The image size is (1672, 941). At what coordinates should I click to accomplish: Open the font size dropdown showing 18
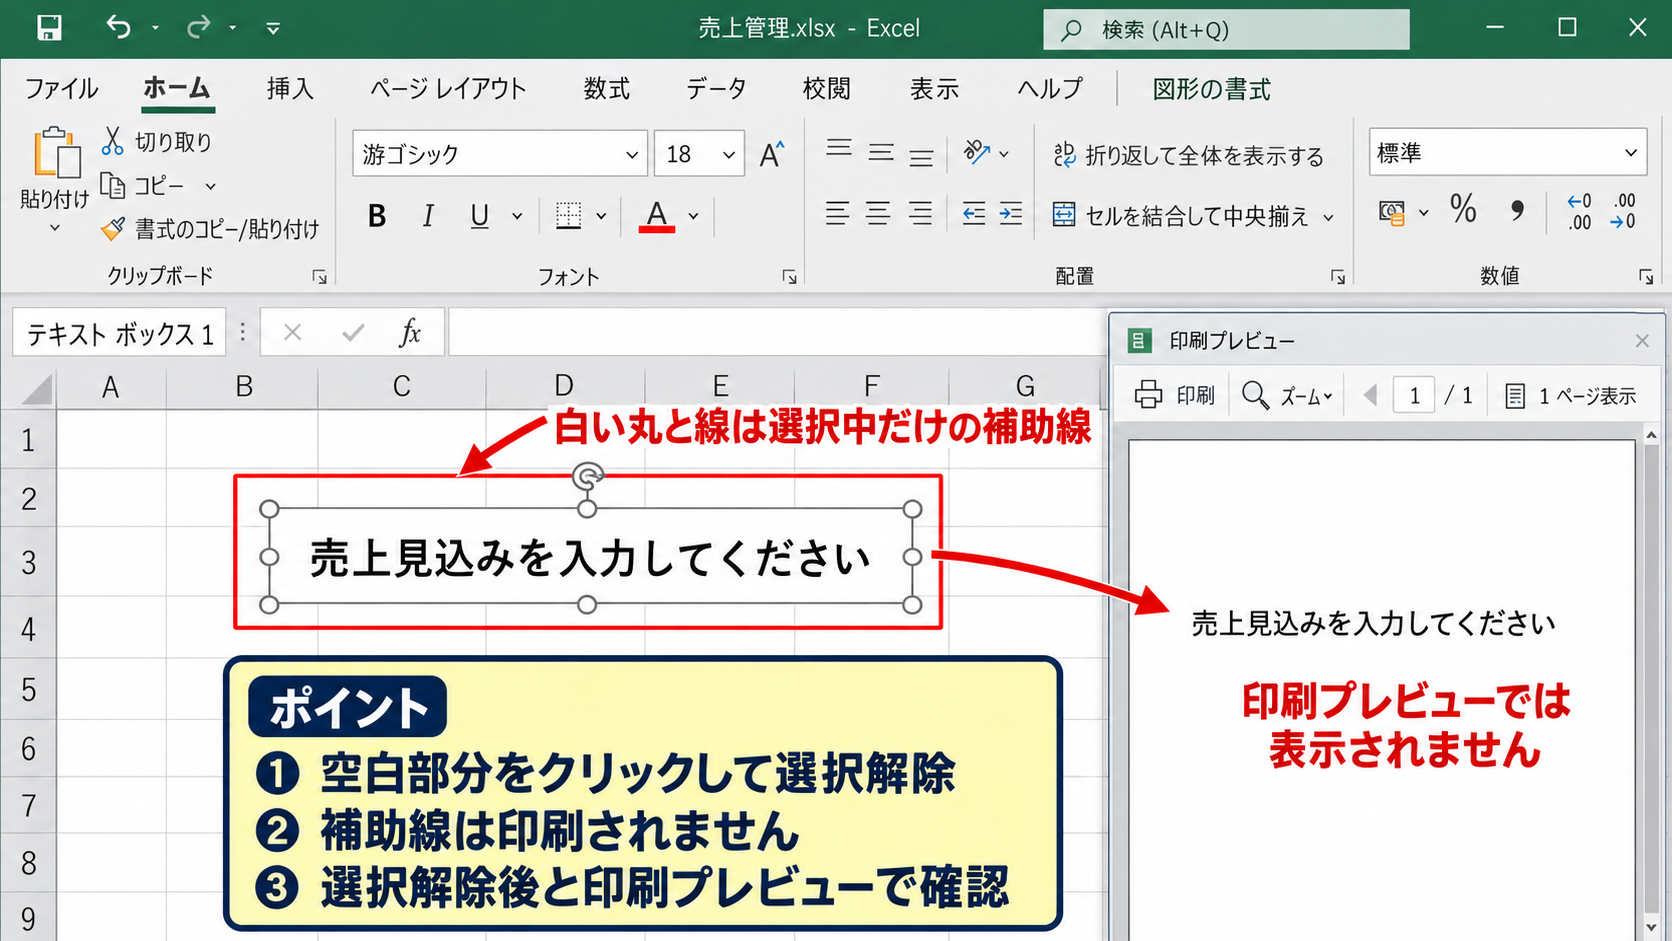[729, 155]
